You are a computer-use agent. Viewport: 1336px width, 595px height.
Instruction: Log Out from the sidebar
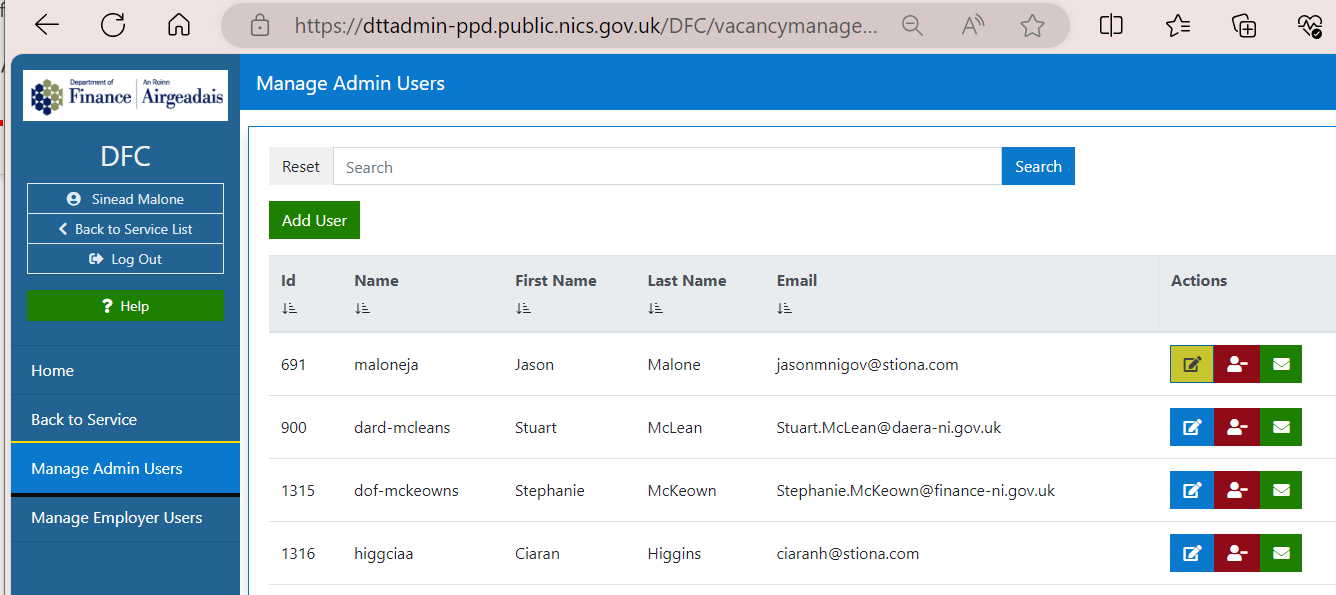tap(125, 259)
